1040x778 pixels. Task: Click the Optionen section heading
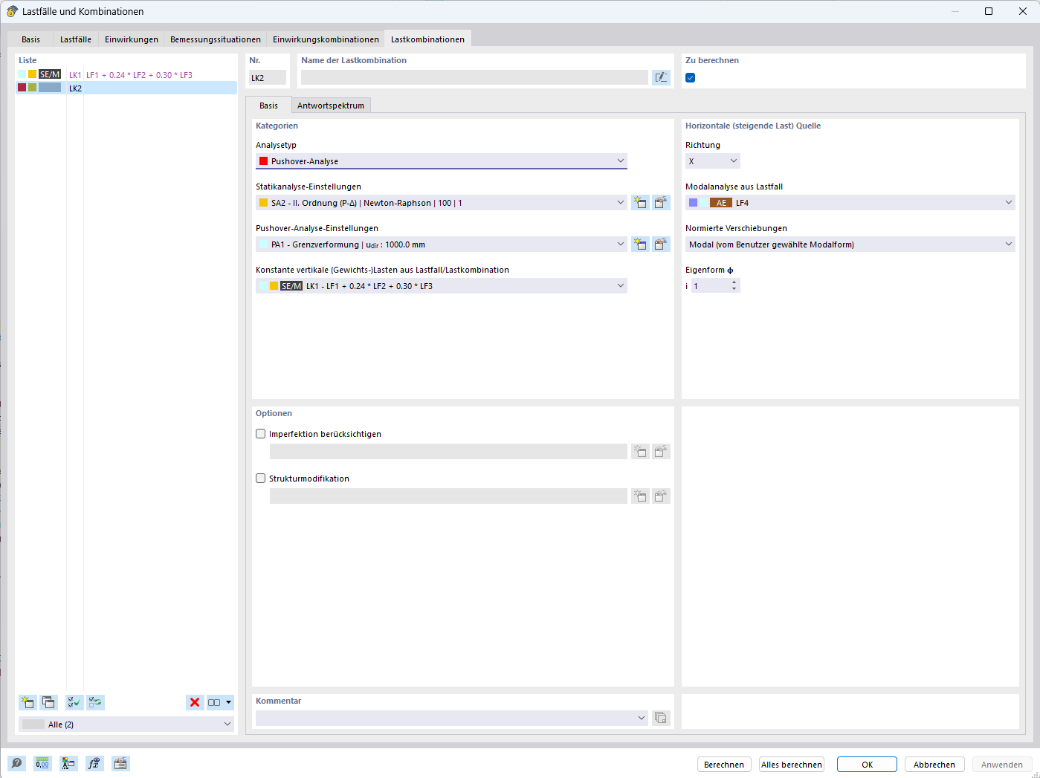pyautogui.click(x=274, y=413)
